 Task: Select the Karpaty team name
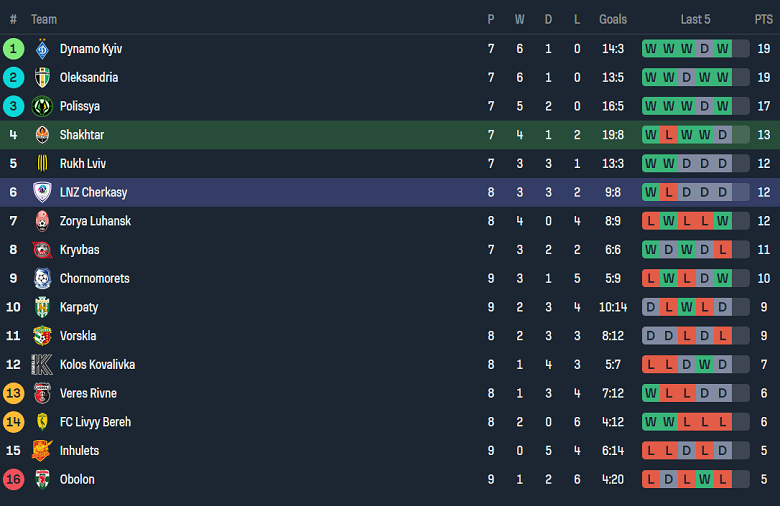[79, 307]
